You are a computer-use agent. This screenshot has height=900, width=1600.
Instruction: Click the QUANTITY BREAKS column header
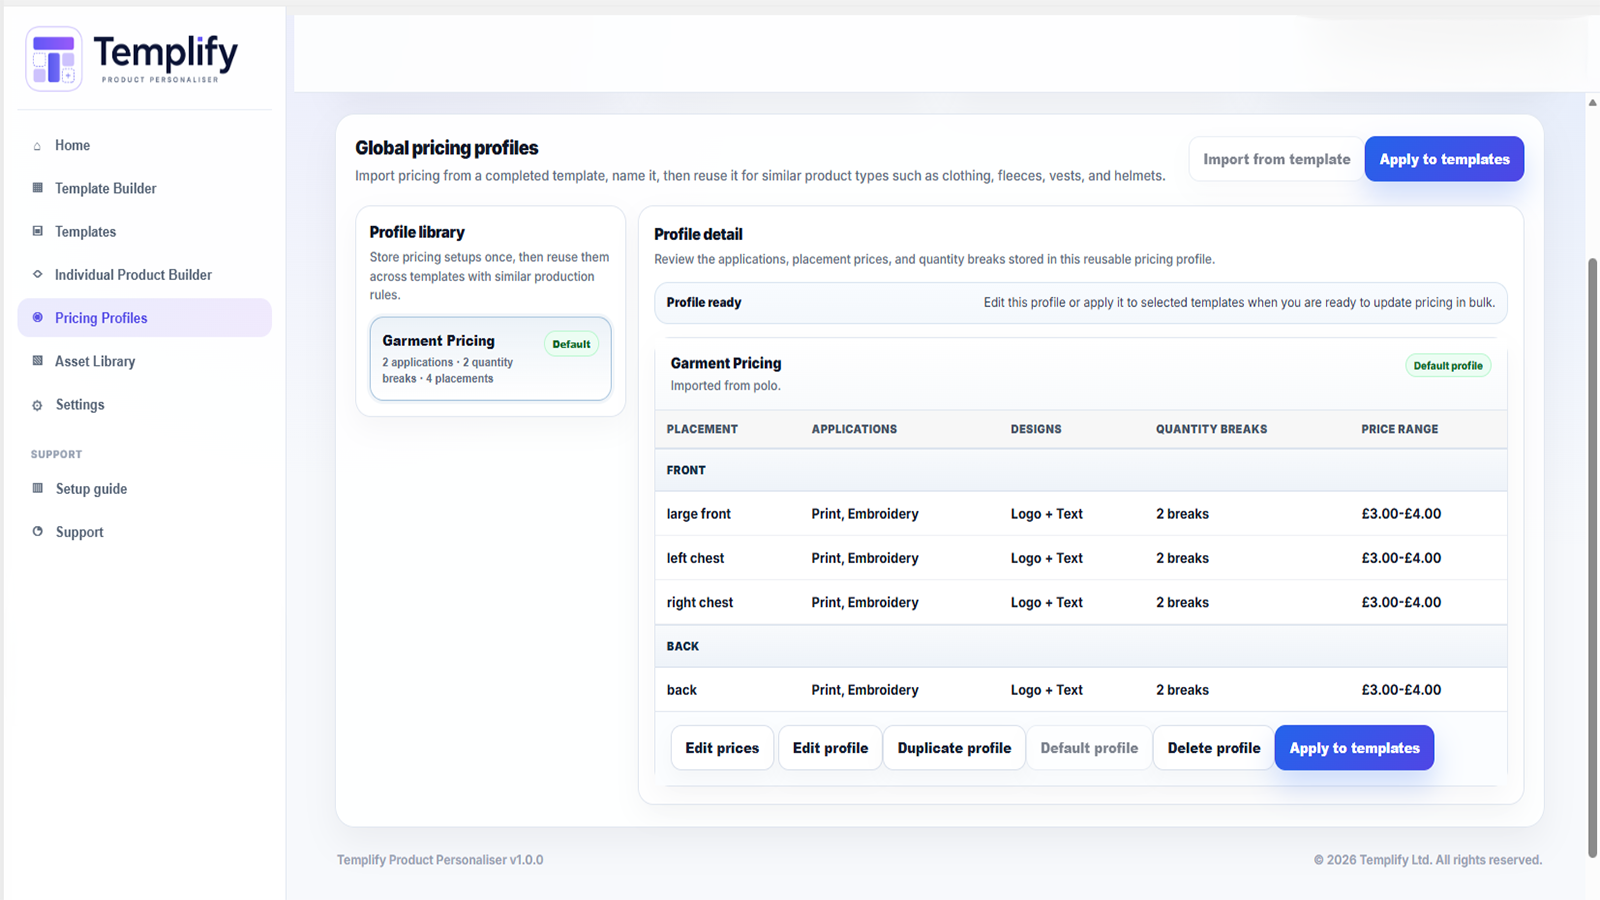[x=1211, y=429]
